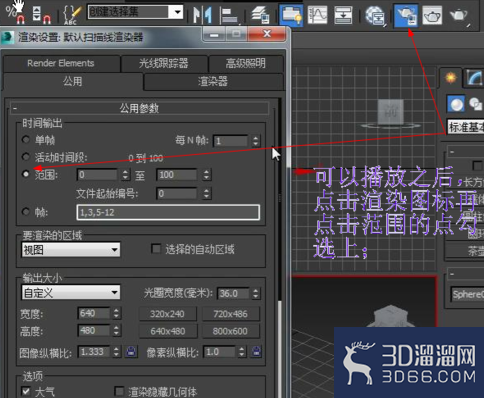Toggle the ribbon (graphite tools) icon
This screenshot has width=484, height=398.
point(291,15)
